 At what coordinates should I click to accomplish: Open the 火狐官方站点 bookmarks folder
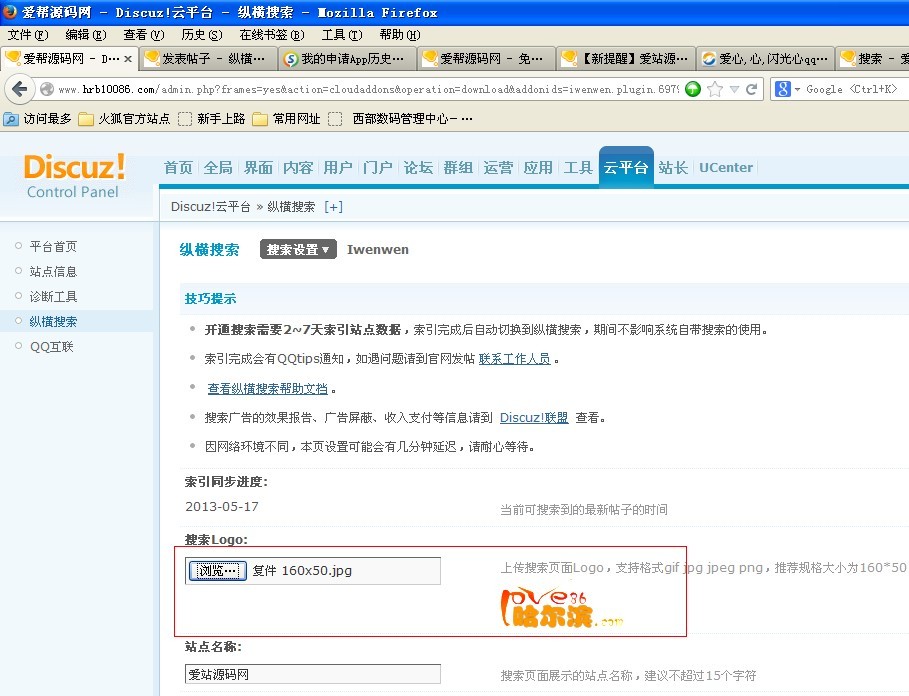coord(125,119)
